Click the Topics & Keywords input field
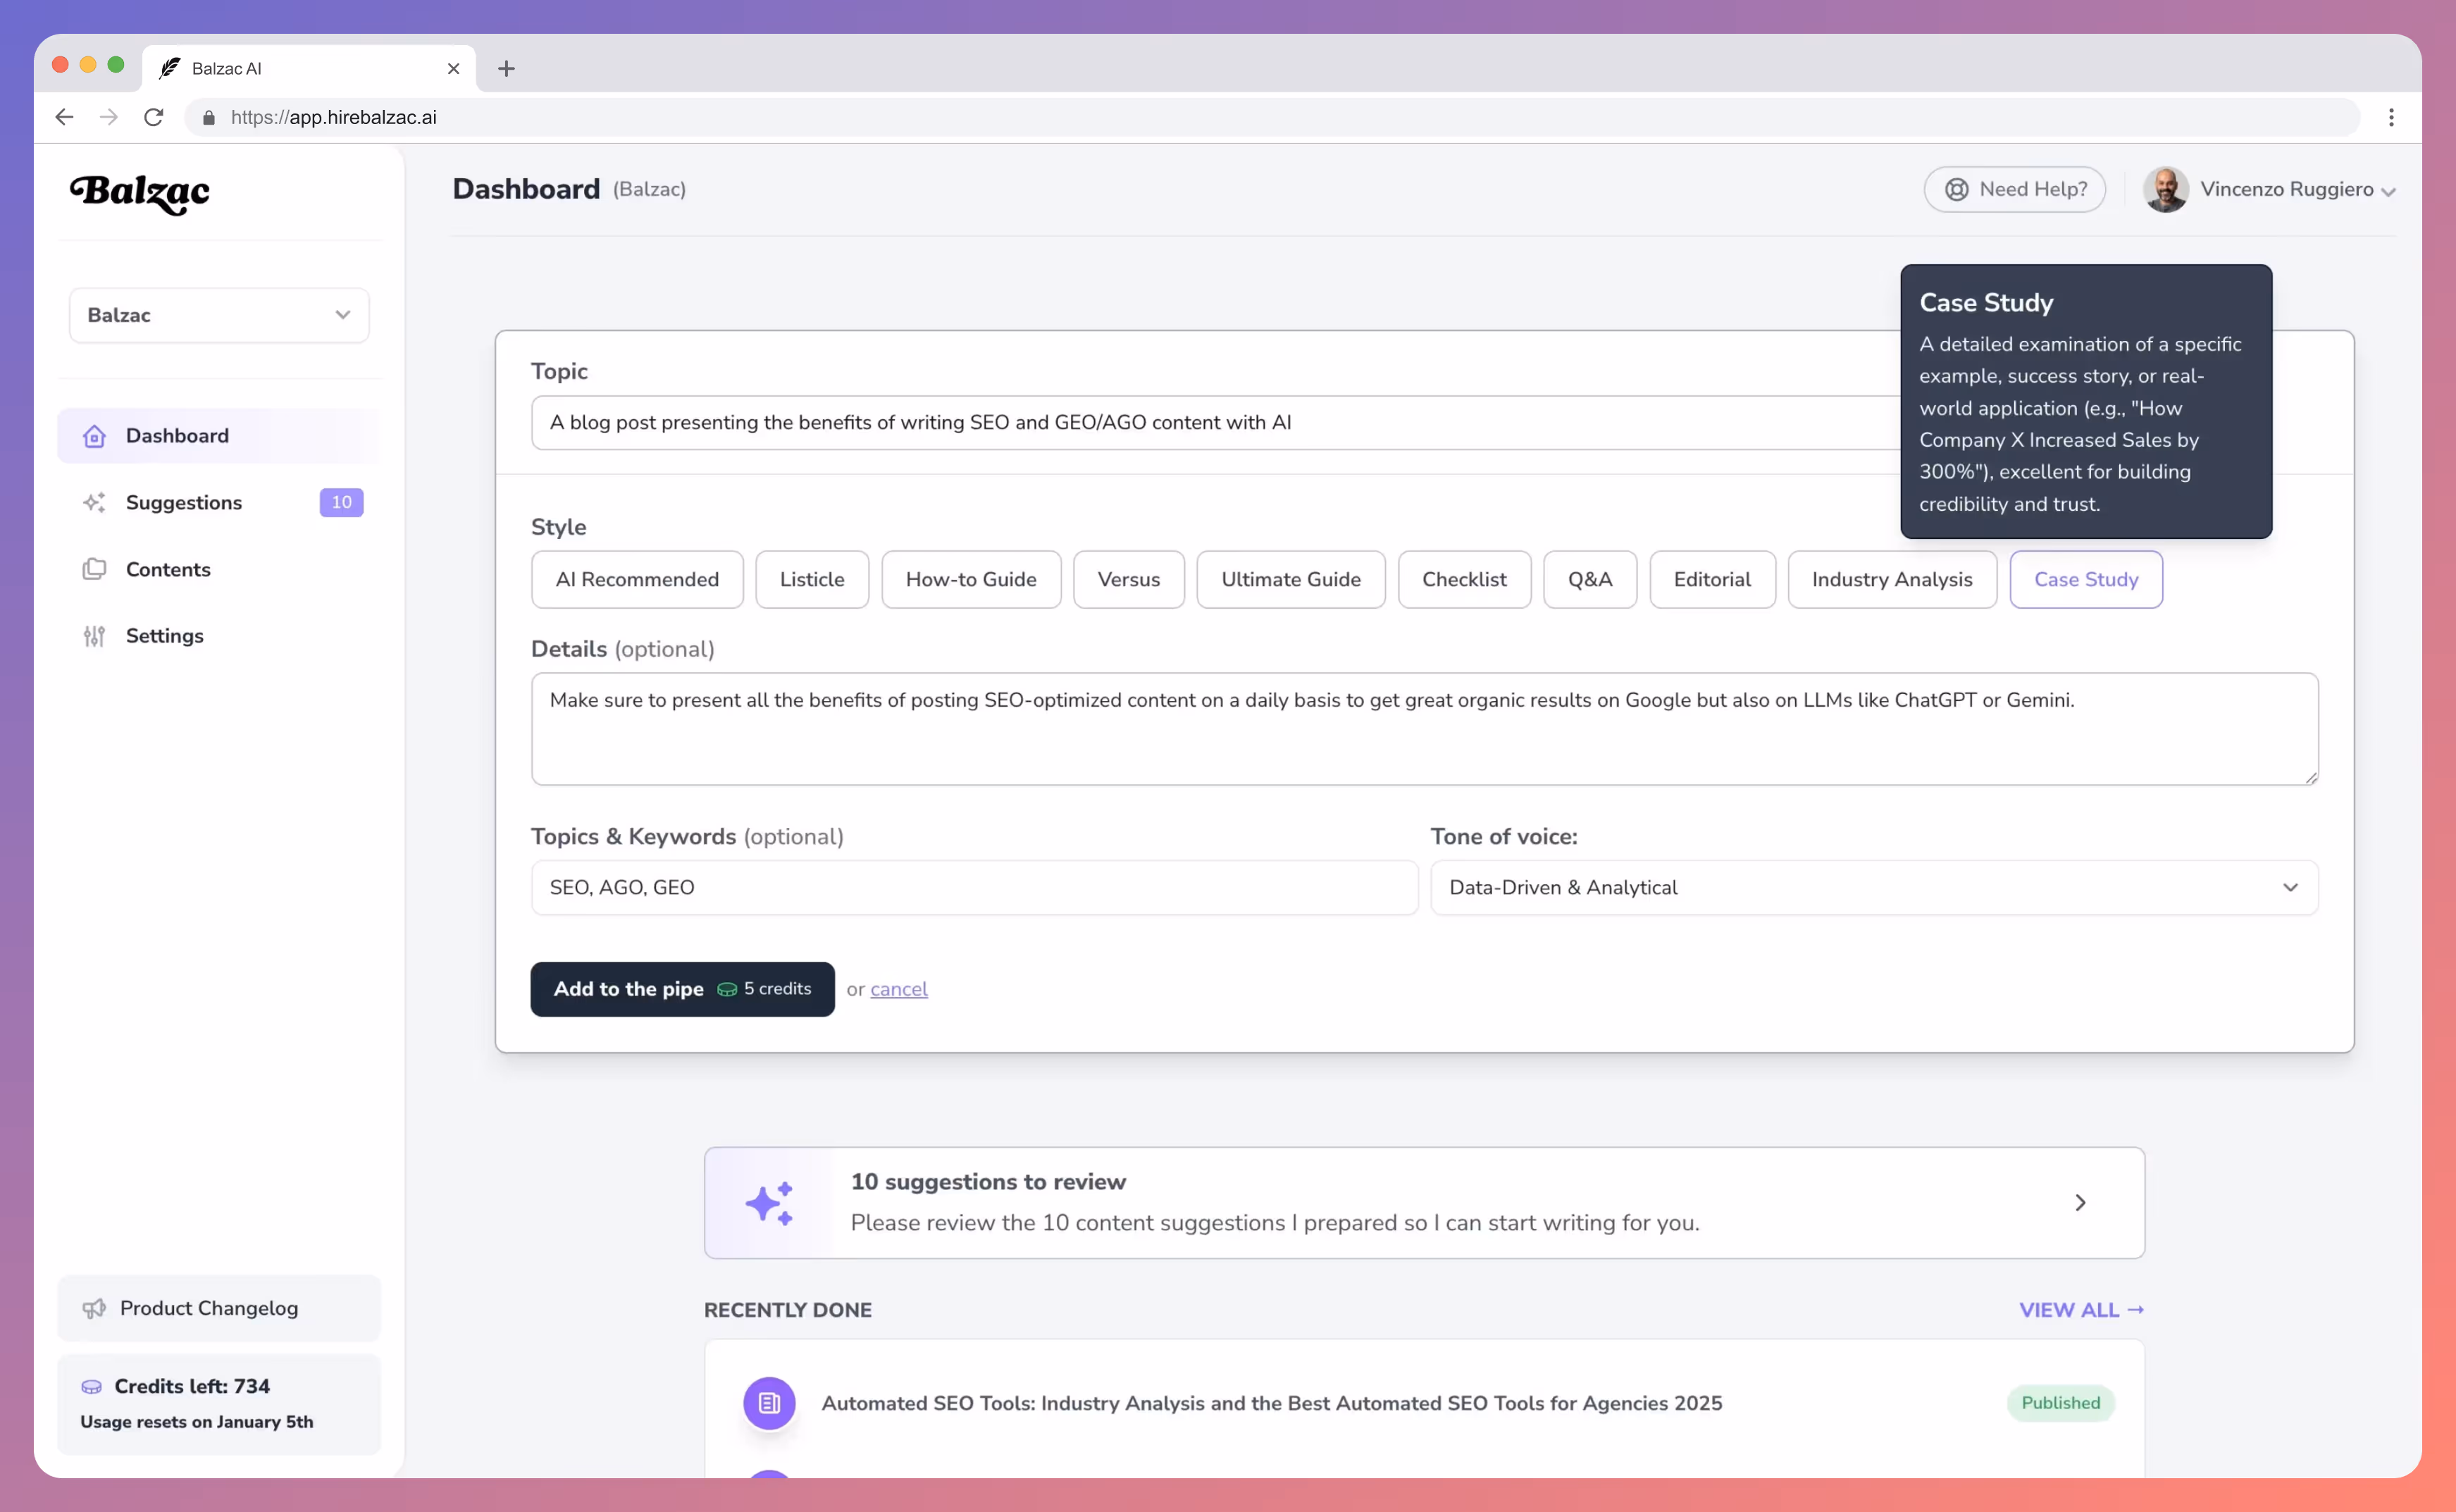The height and width of the screenshot is (1512, 2456). (x=973, y=887)
